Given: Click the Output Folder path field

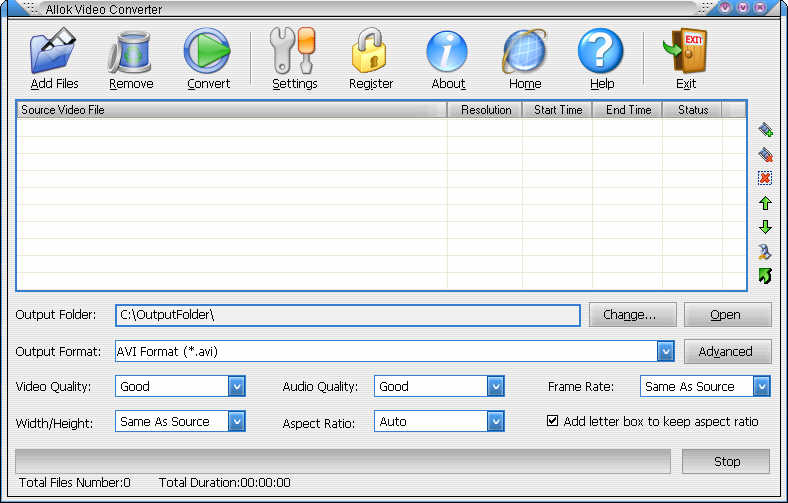Looking at the screenshot, I should click(348, 315).
